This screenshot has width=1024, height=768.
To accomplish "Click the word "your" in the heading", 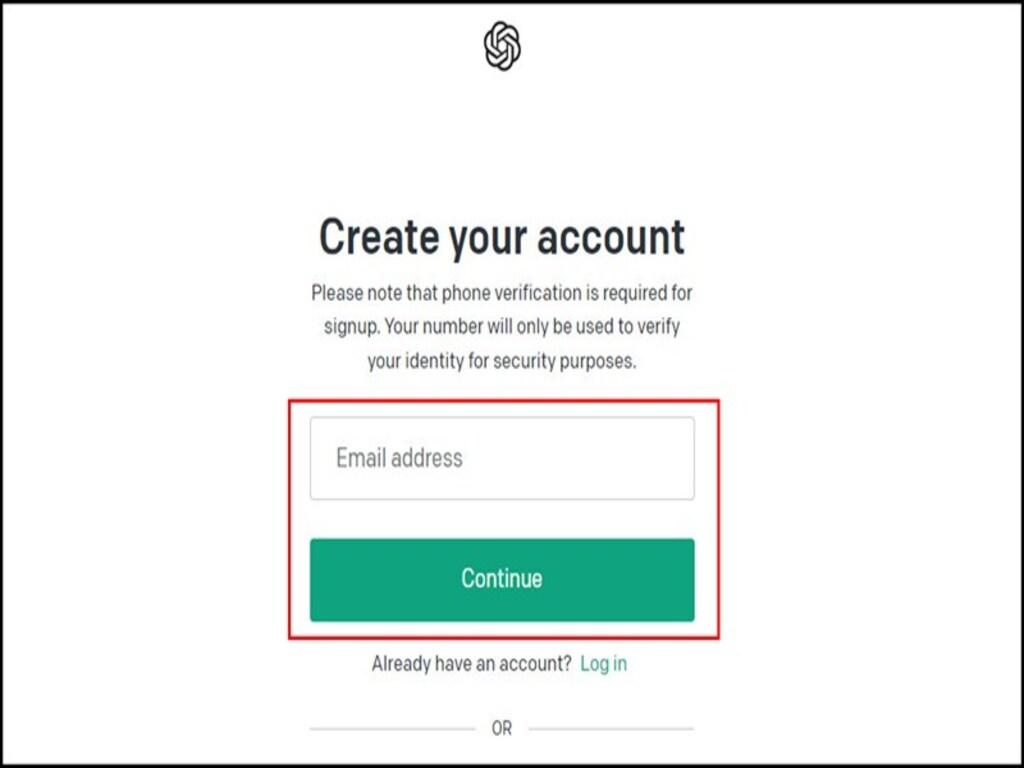I will (486, 238).
